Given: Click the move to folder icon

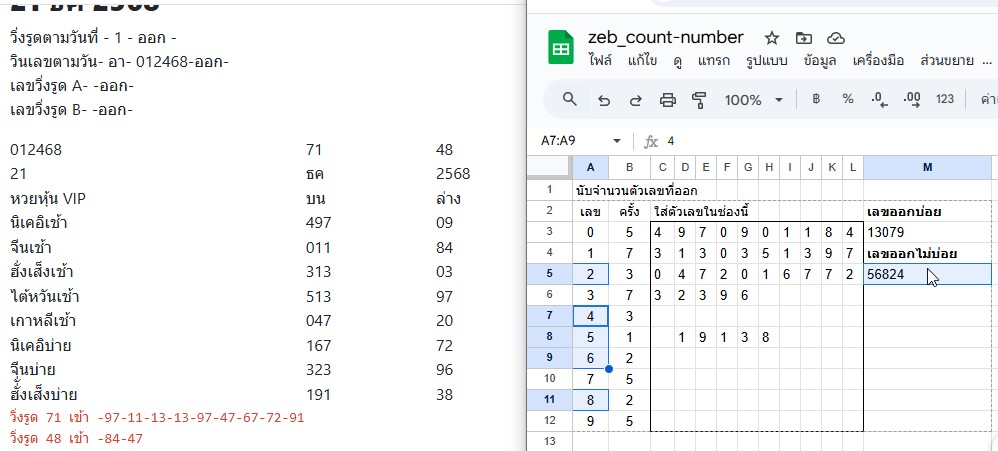Looking at the screenshot, I should (x=804, y=38).
